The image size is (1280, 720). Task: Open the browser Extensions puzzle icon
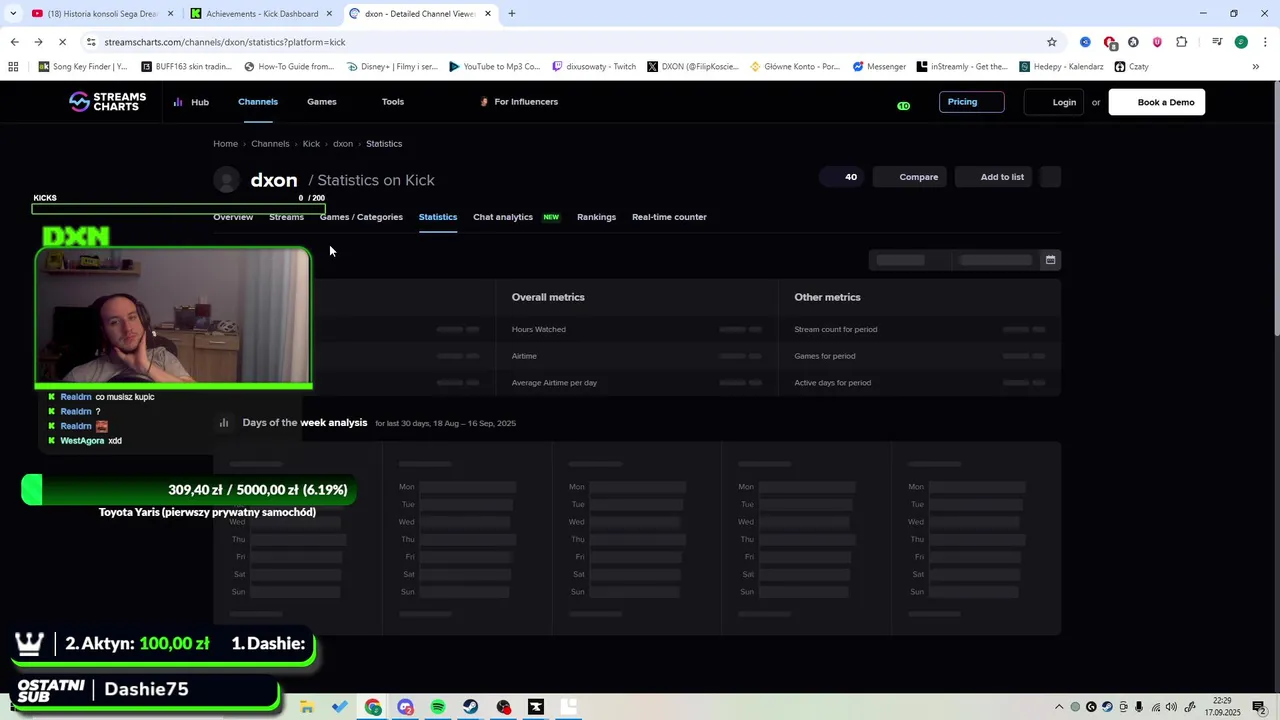pyautogui.click(x=1182, y=42)
